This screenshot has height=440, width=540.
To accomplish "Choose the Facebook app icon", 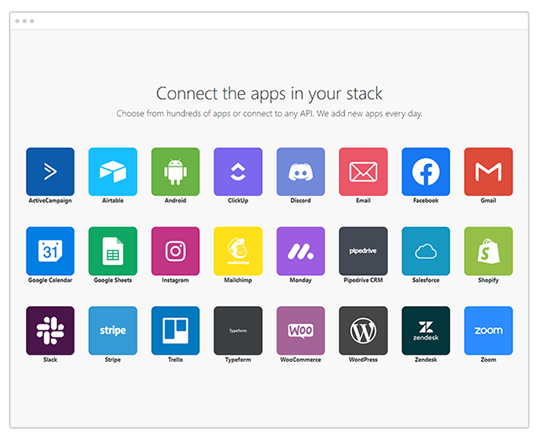I will (426, 172).
